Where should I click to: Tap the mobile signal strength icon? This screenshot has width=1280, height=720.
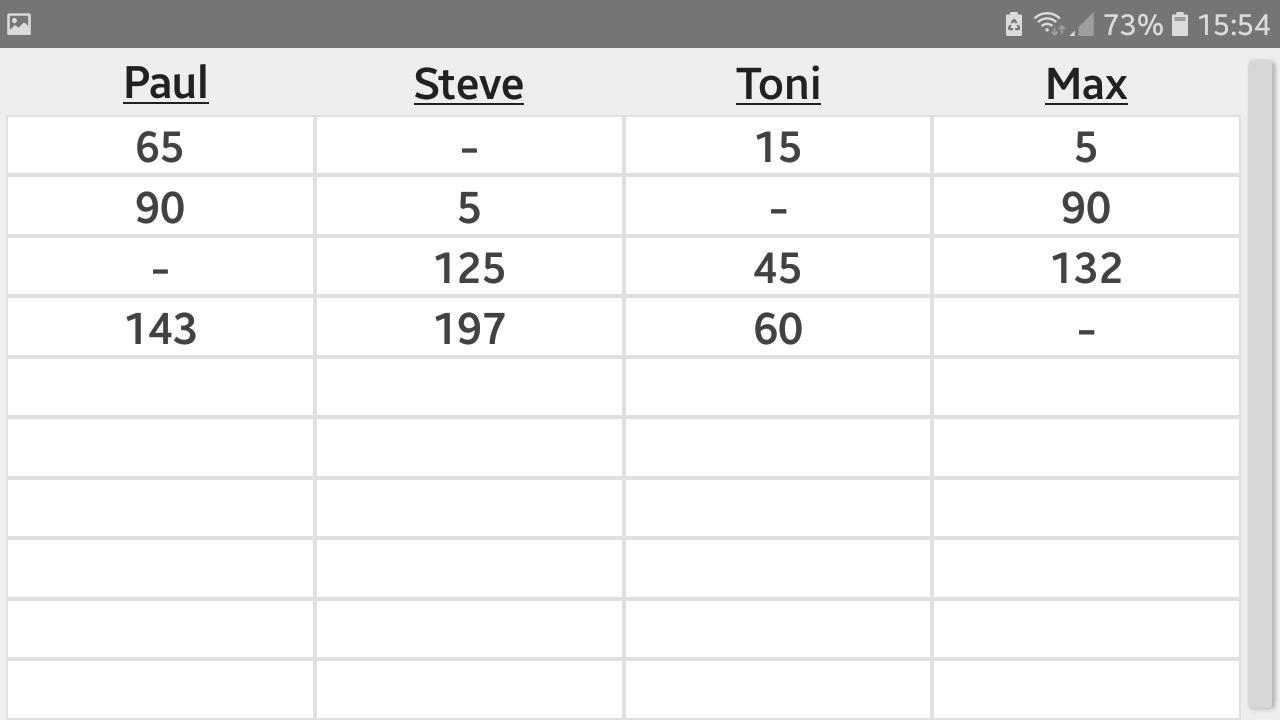click(1083, 24)
